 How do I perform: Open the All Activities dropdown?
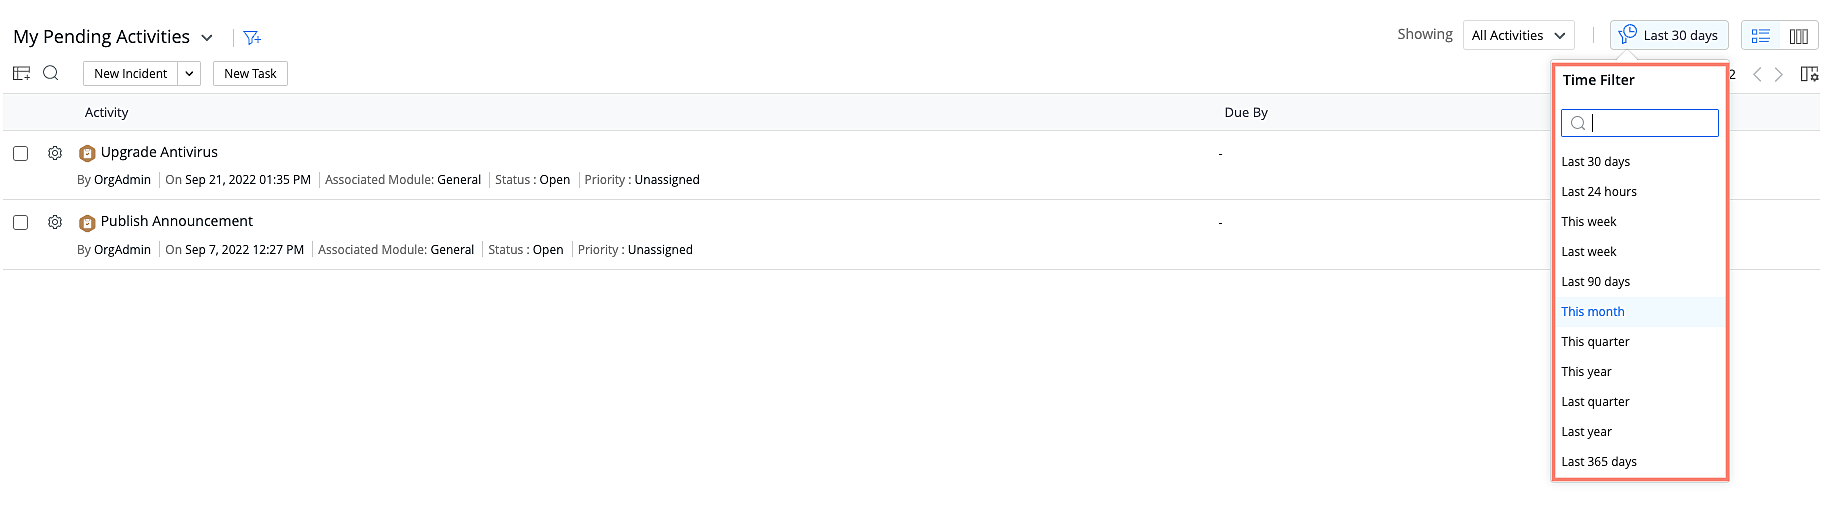(1518, 35)
